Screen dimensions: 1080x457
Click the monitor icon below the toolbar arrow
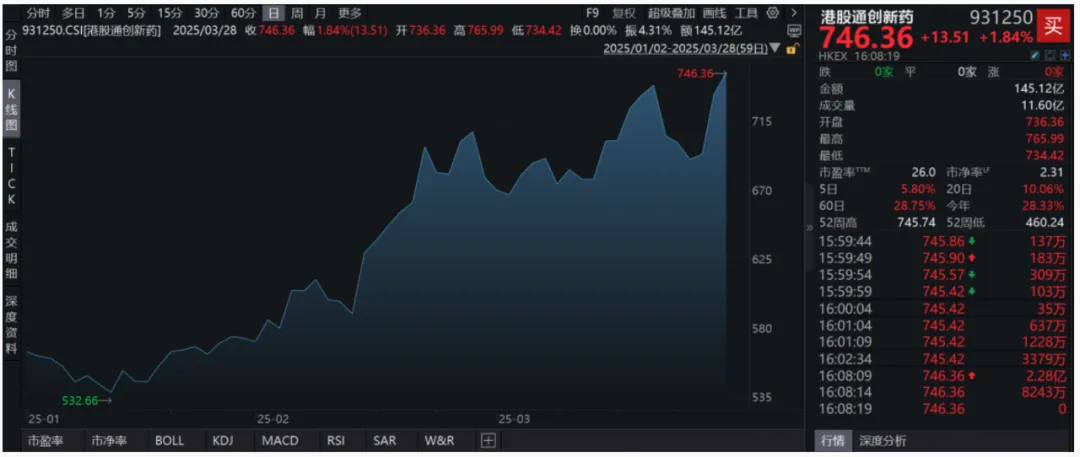pyautogui.click(x=792, y=32)
